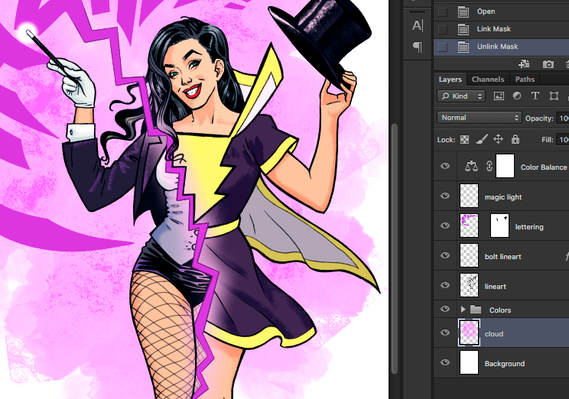This screenshot has width=569, height=399.
Task: Click the Opacity value field
Action: pos(562,118)
